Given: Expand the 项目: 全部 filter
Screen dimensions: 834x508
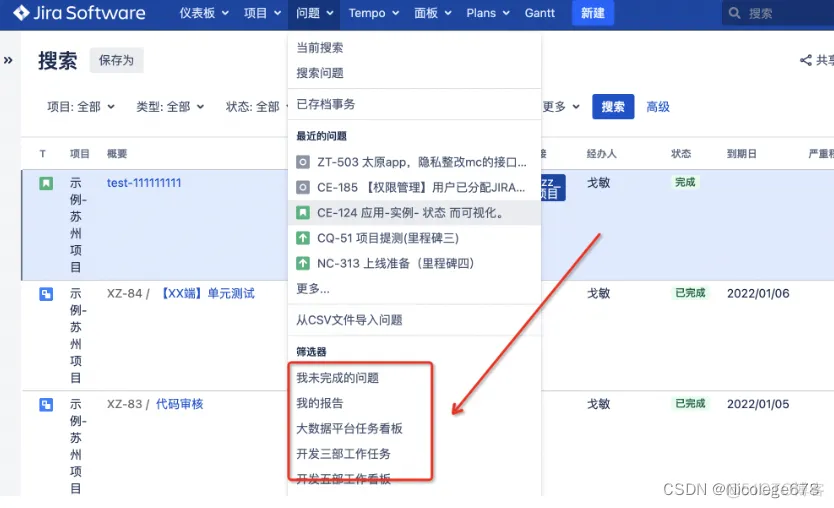Looking at the screenshot, I should pos(81,107).
